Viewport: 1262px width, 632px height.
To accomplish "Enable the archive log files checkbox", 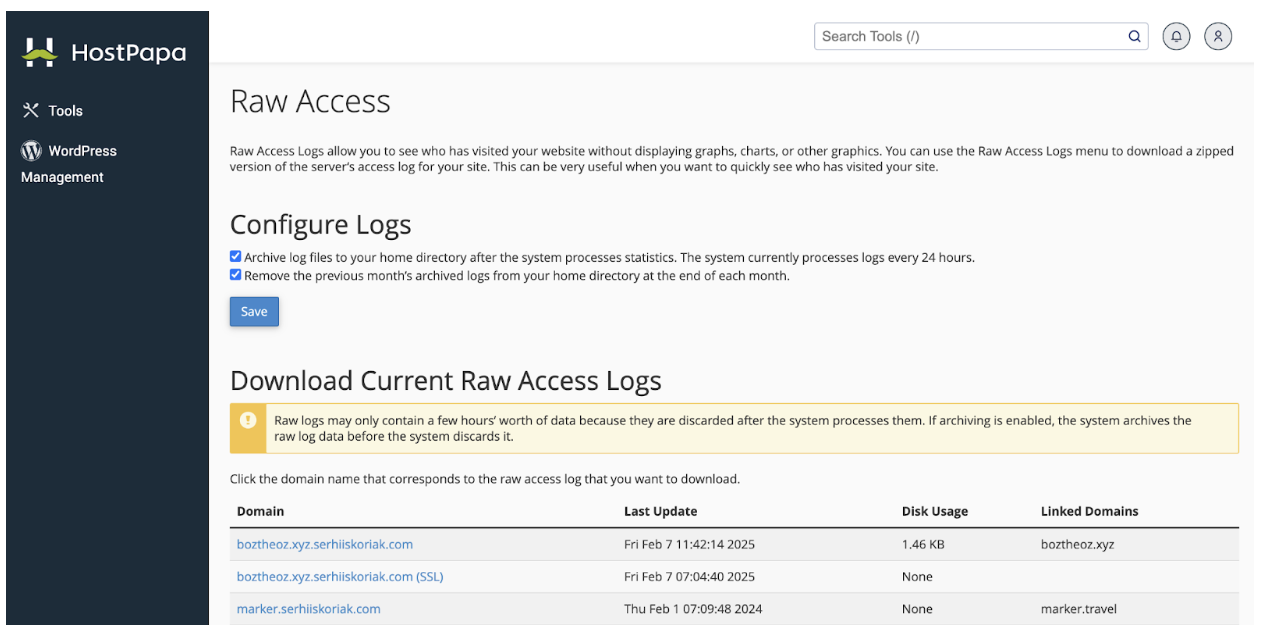I will pos(235,256).
